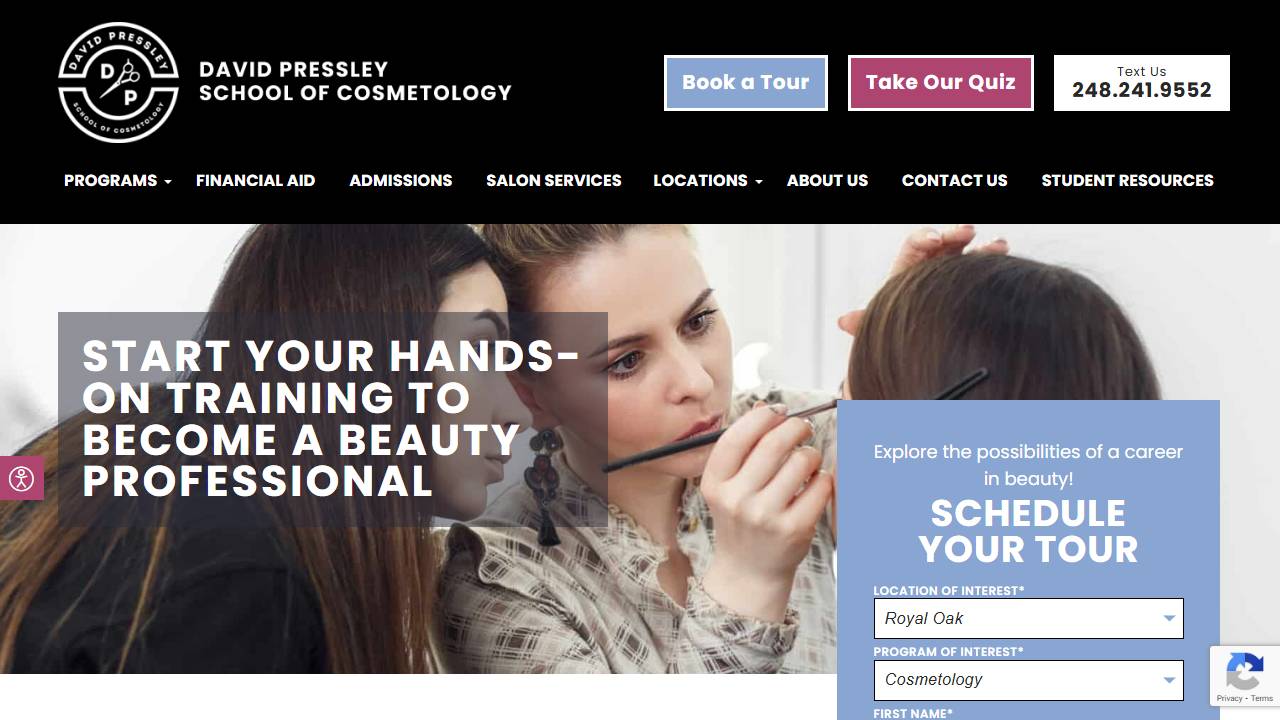Viewport: 1280px width, 720px height.
Task: Expand the Programs menu arrow
Action: [168, 181]
